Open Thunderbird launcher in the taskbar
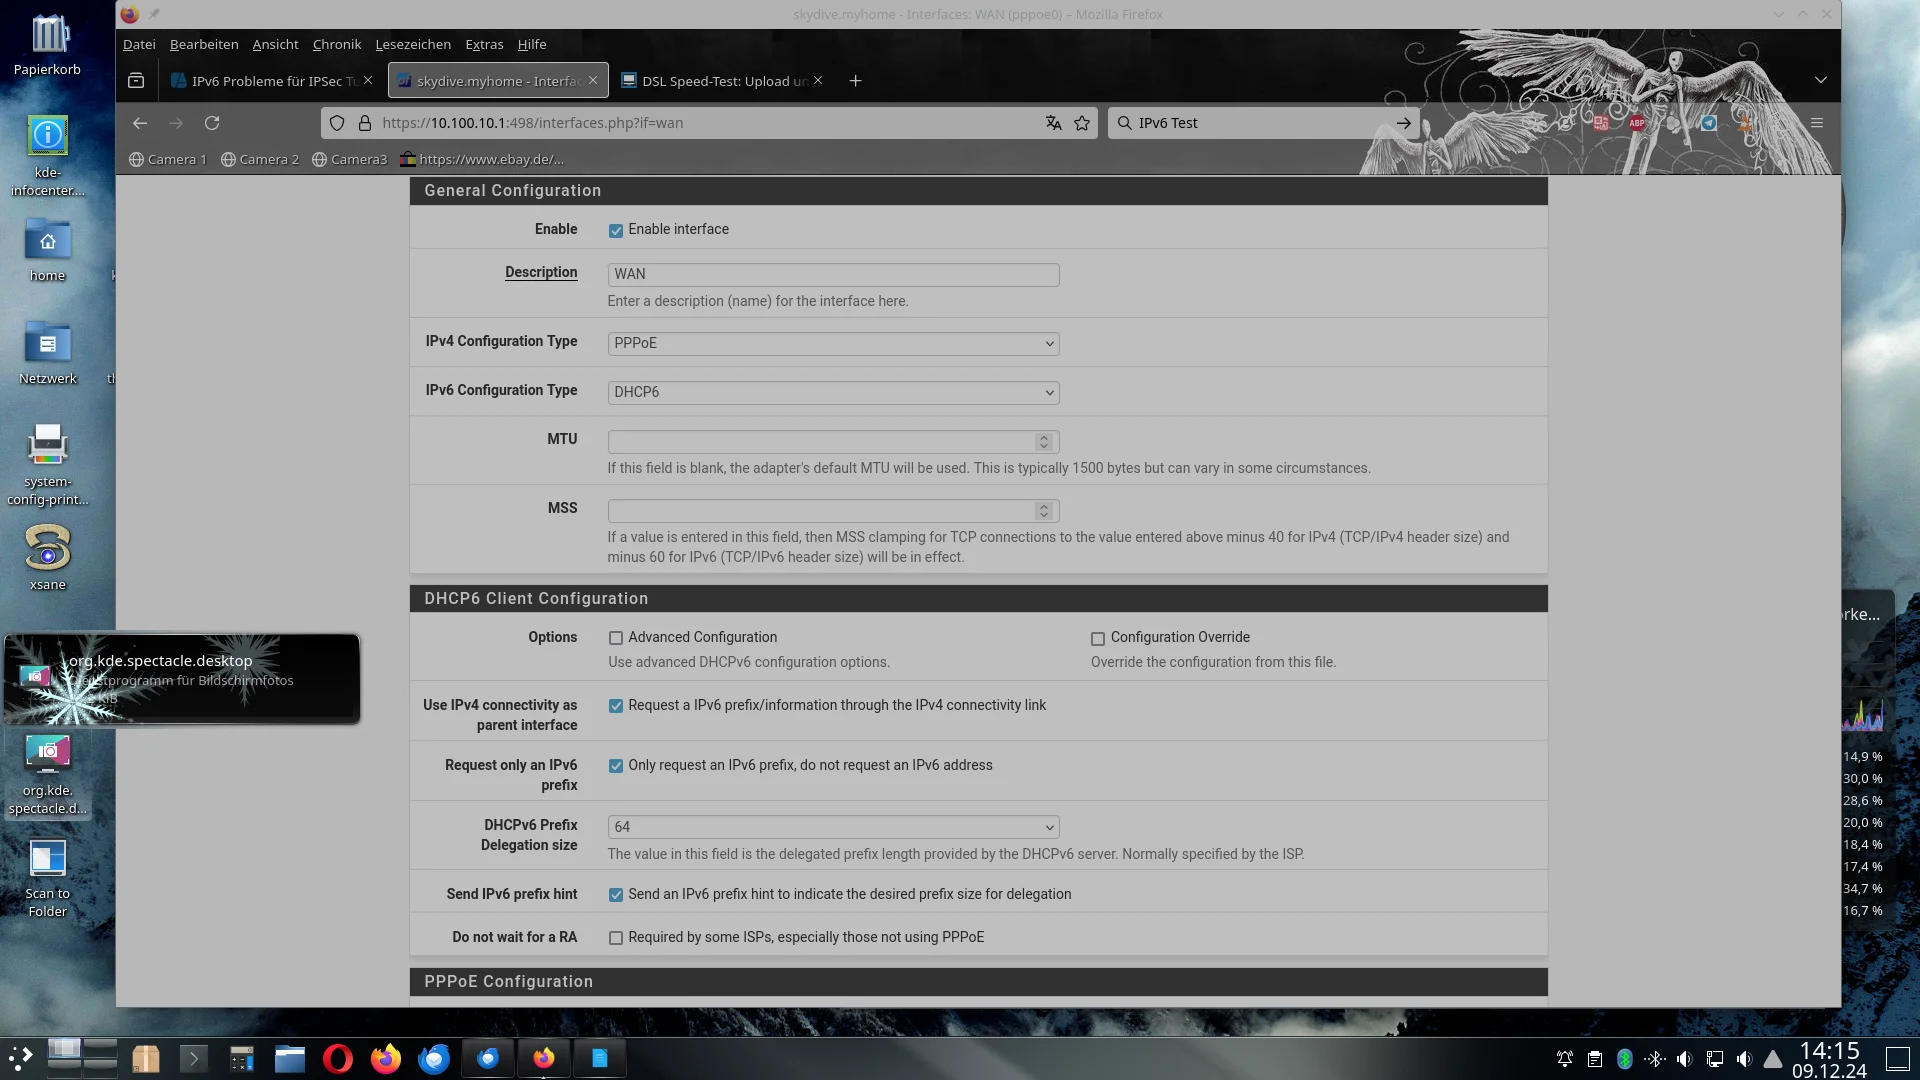Viewport: 1920px width, 1080px height. [x=433, y=1058]
